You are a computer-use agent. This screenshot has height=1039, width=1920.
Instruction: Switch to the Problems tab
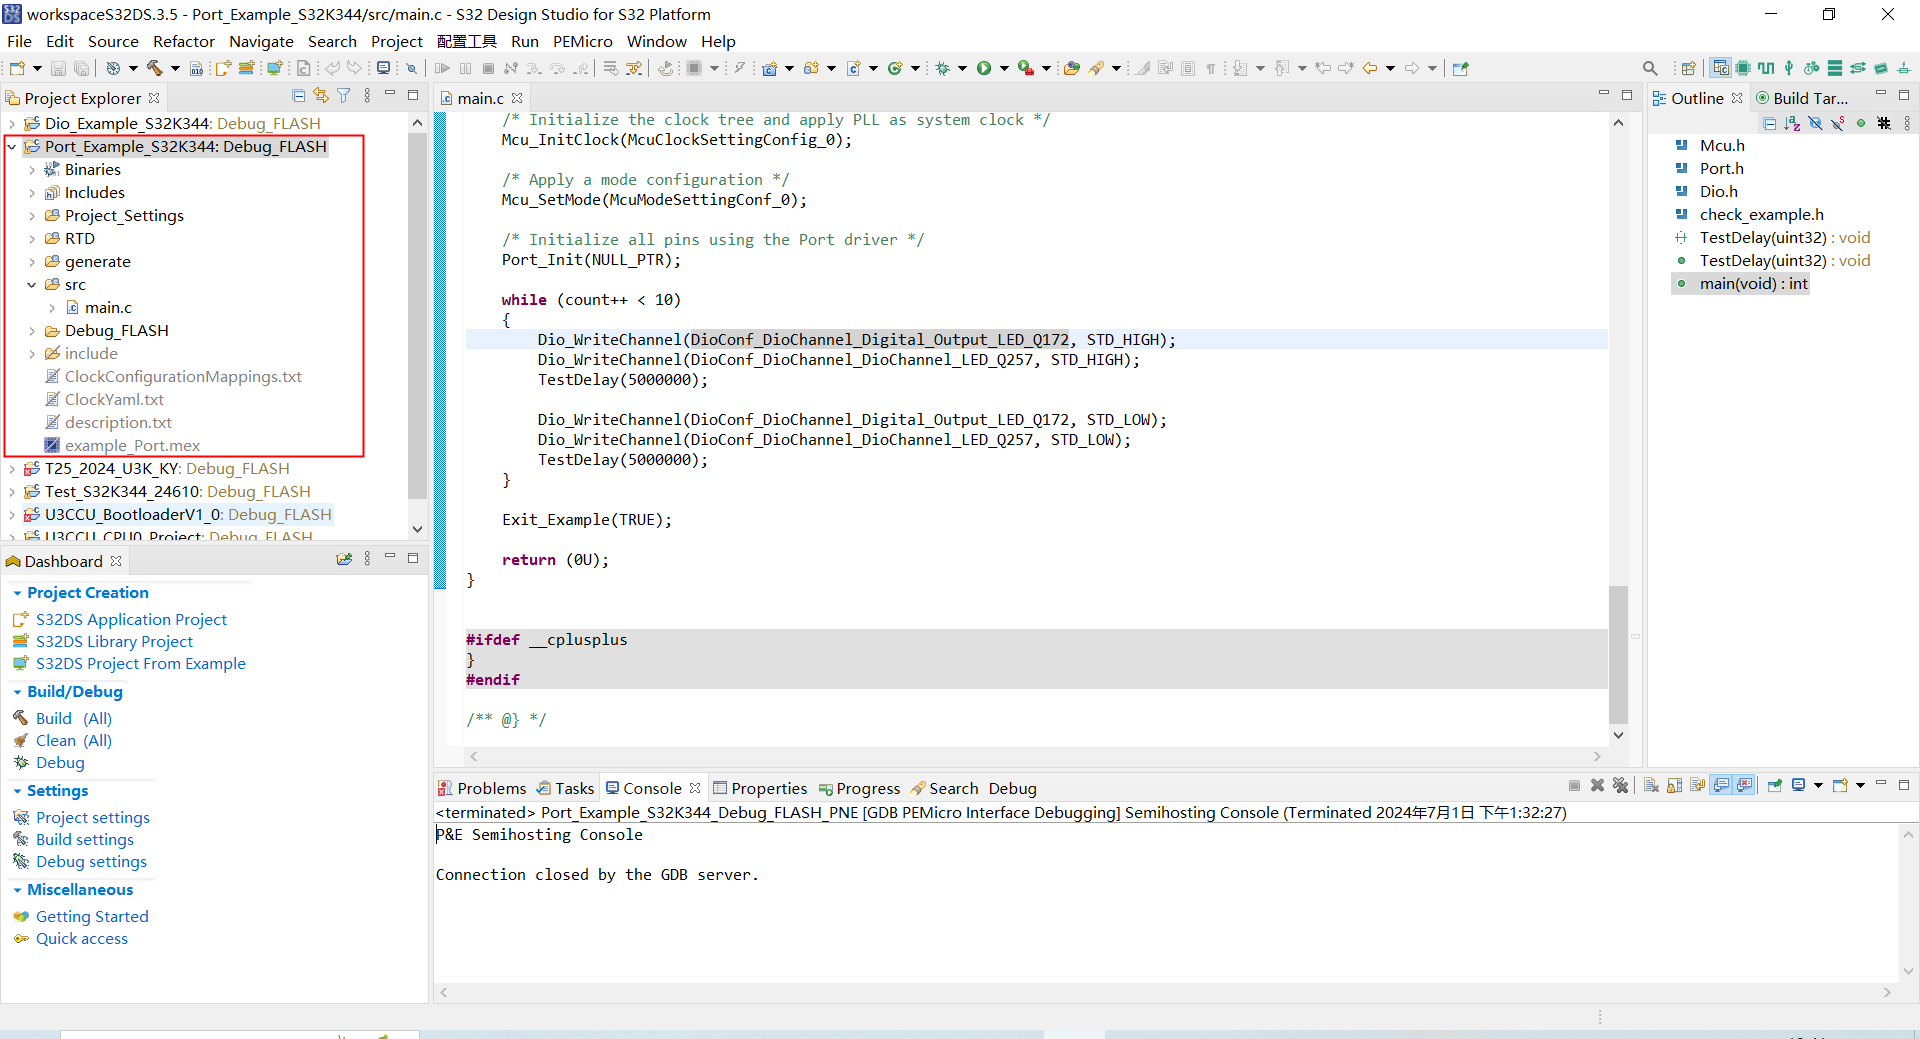tap(490, 788)
